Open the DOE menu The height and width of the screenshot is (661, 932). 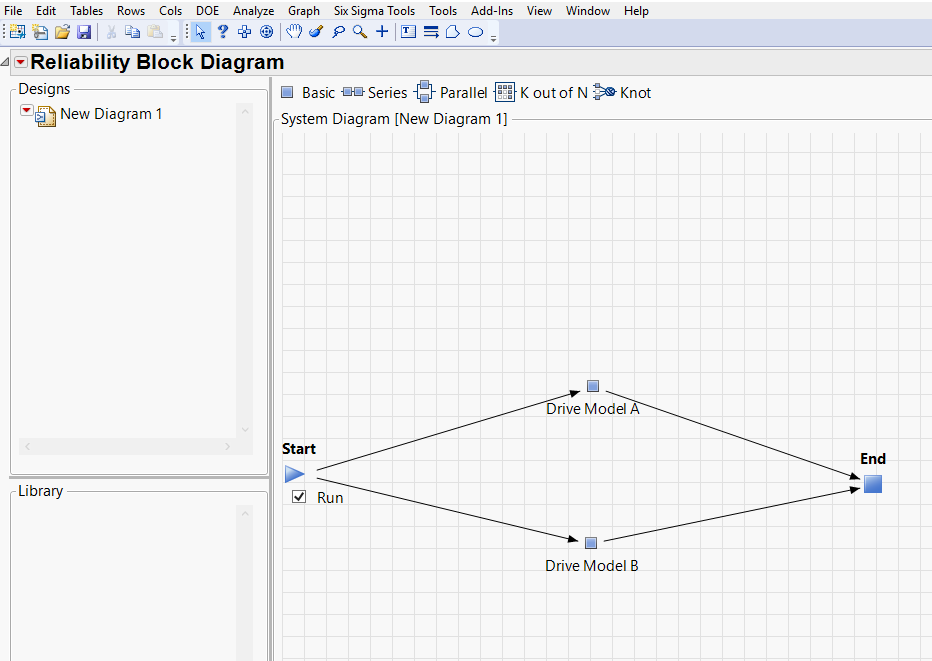pyautogui.click(x=207, y=11)
